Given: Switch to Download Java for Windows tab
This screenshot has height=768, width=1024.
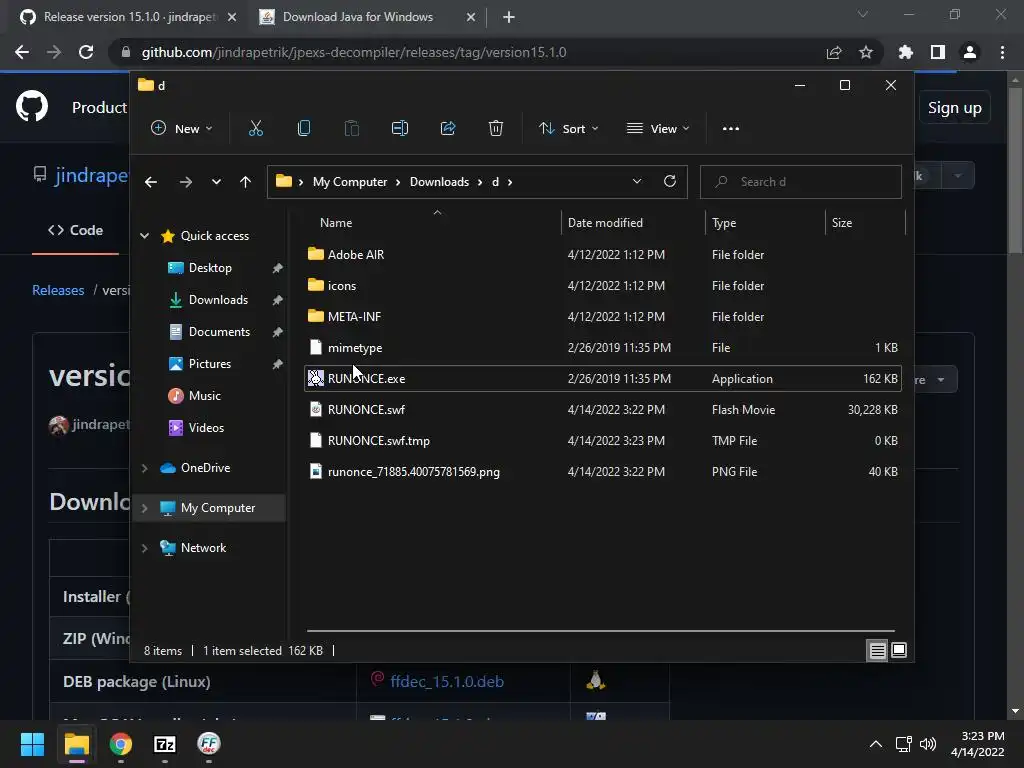Looking at the screenshot, I should (358, 17).
